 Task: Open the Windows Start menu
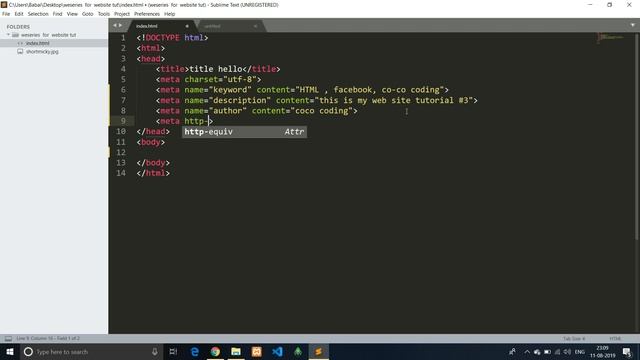[x=10, y=352]
